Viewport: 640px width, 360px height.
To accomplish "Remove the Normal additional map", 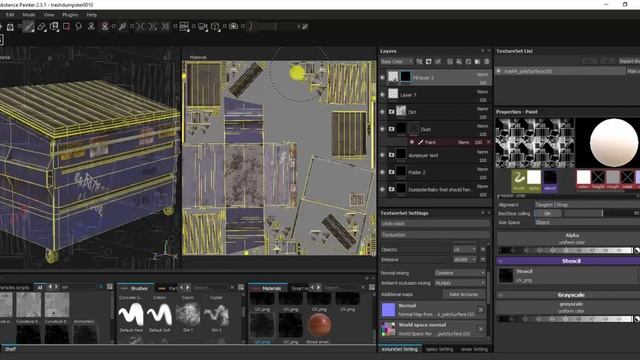I will point(481,310).
